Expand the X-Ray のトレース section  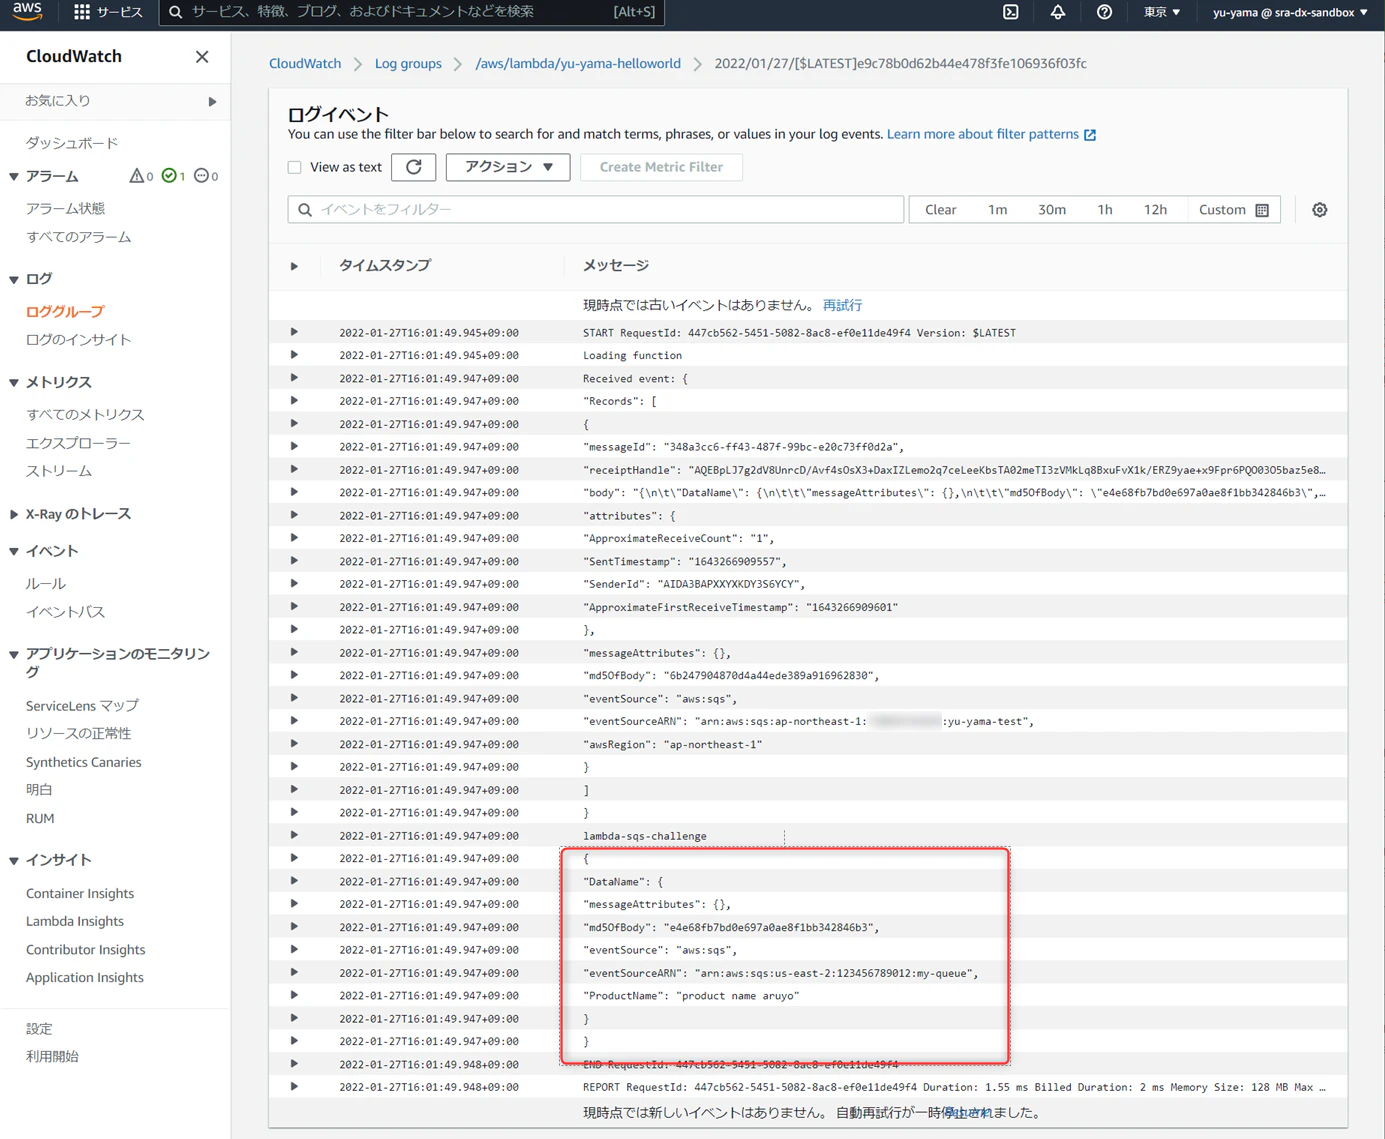(14, 514)
